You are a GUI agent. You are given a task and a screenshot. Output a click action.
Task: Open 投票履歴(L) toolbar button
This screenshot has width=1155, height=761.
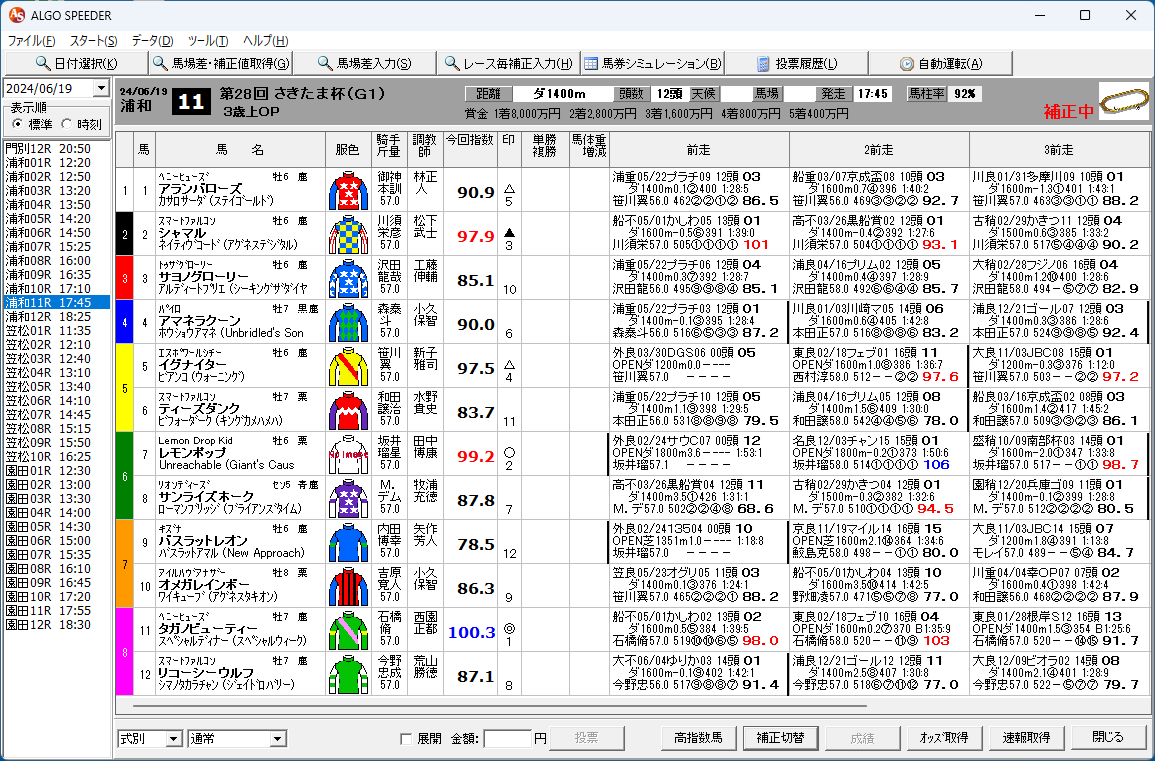coord(796,63)
